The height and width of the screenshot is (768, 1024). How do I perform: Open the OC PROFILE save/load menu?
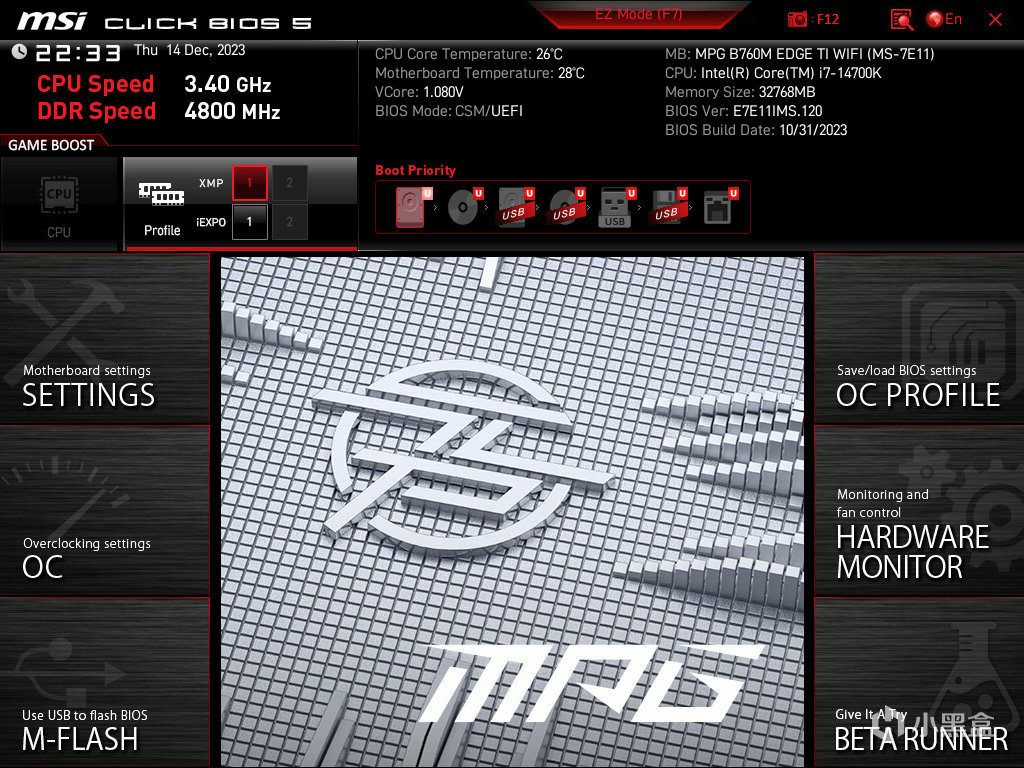919,339
